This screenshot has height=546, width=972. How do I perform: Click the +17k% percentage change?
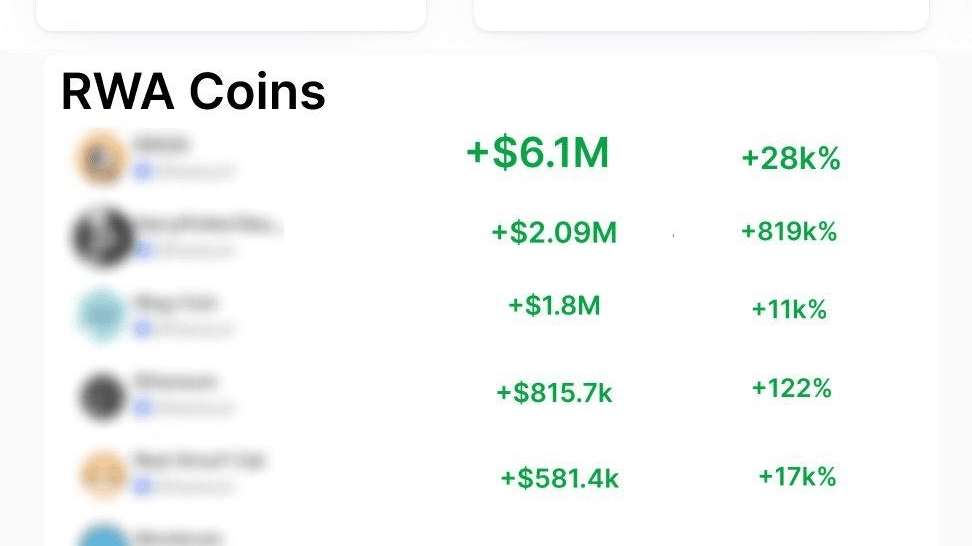point(796,476)
